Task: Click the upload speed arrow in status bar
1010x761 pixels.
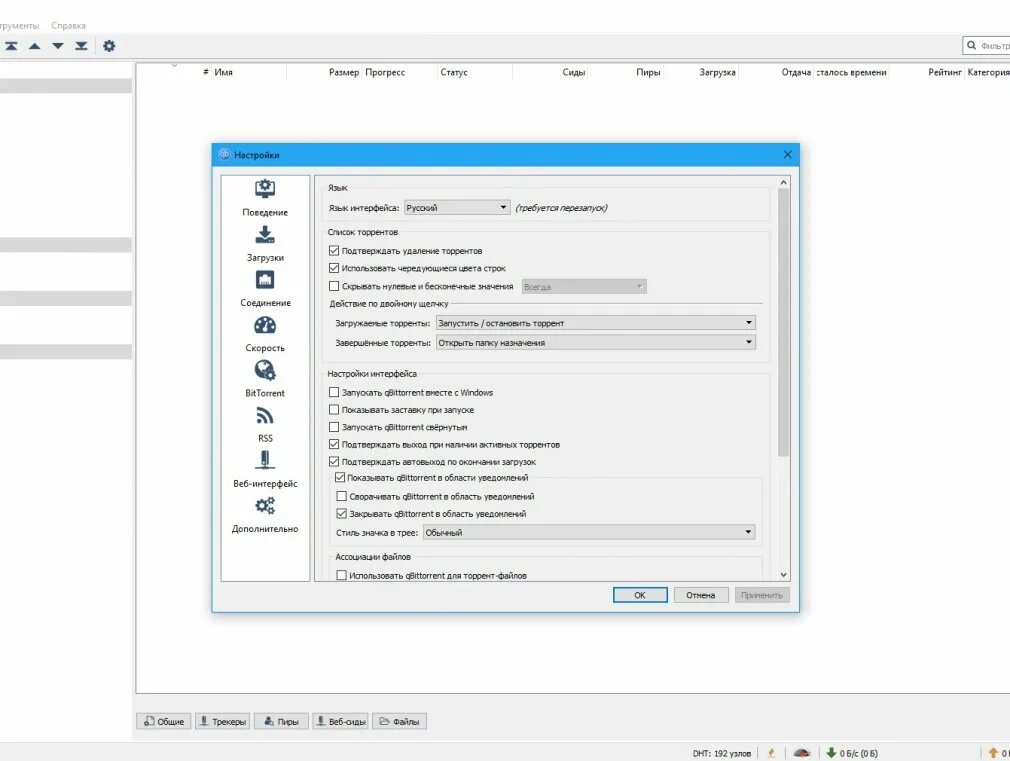Action: tap(993, 753)
